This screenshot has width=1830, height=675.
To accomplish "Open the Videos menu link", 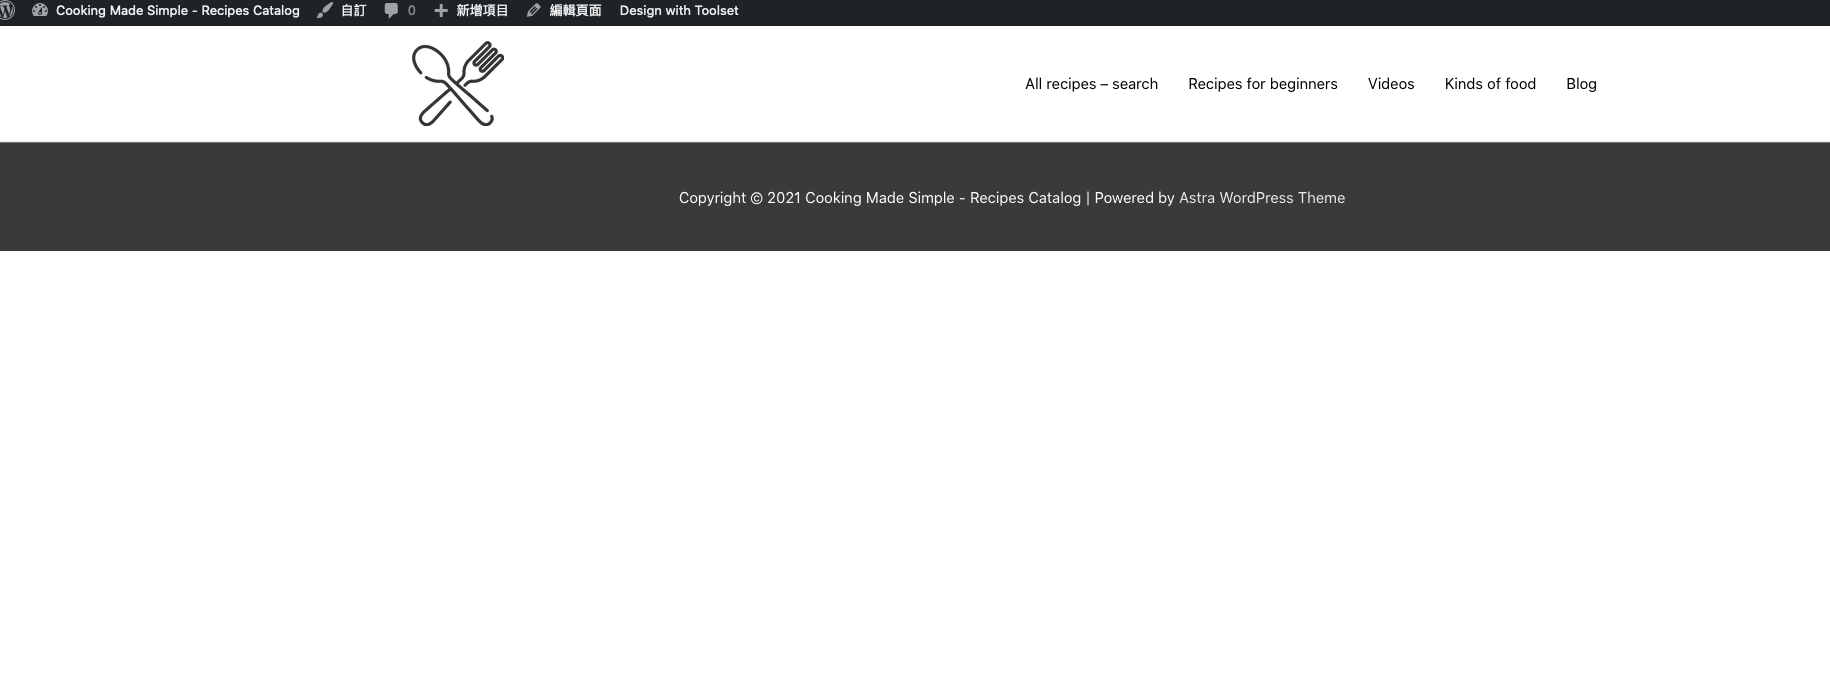I will [1391, 84].
